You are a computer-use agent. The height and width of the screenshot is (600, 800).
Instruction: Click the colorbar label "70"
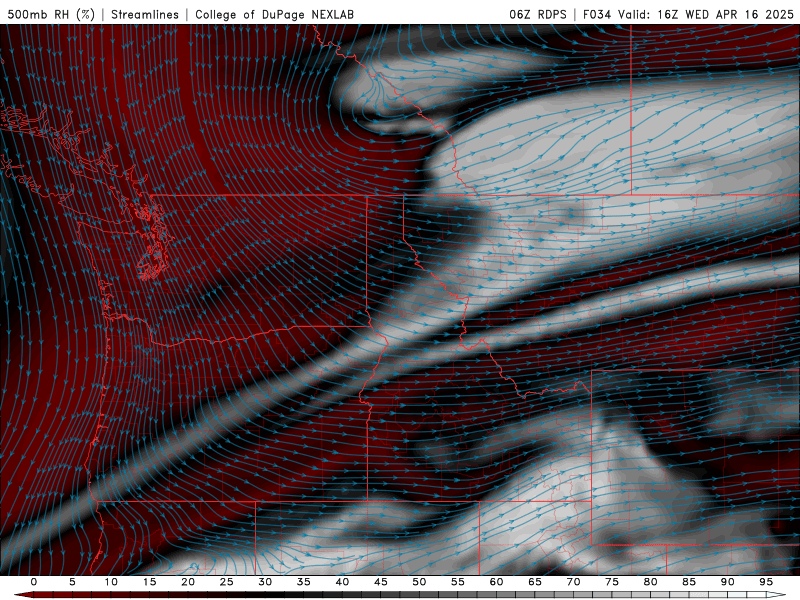pos(573,582)
